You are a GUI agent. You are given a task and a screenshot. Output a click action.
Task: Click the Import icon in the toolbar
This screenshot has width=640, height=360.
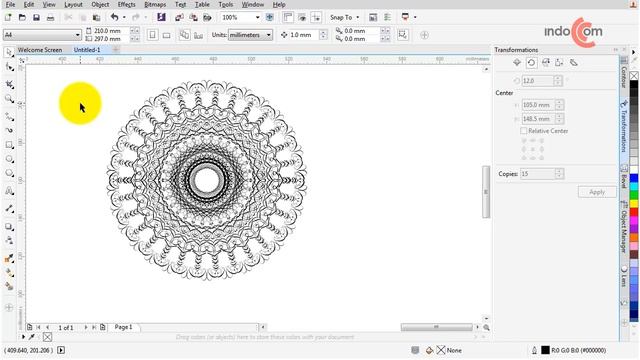pos(179,17)
